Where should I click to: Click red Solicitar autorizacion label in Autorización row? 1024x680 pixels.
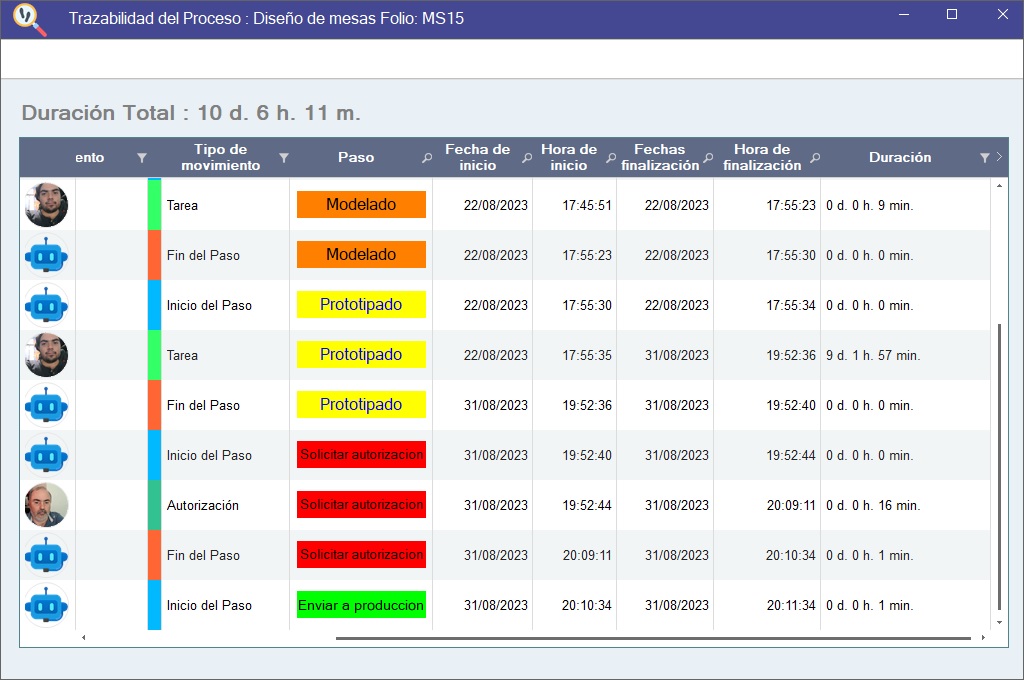click(361, 505)
